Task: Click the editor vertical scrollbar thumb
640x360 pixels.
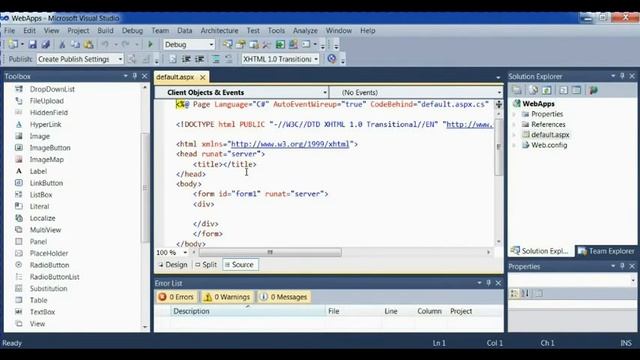Action: (x=498, y=147)
